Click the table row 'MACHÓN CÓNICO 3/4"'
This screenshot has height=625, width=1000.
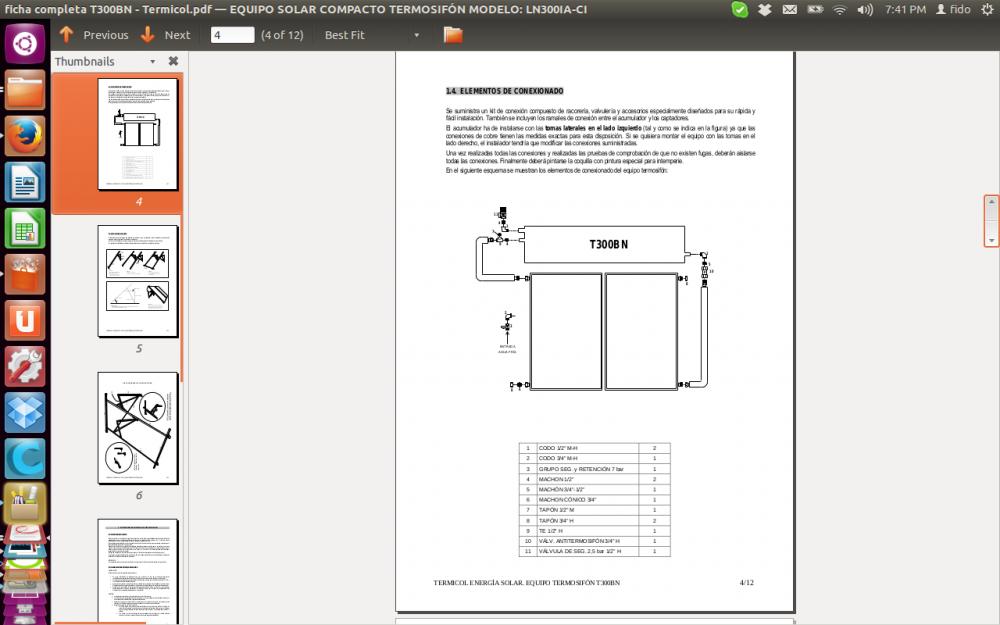coord(594,500)
